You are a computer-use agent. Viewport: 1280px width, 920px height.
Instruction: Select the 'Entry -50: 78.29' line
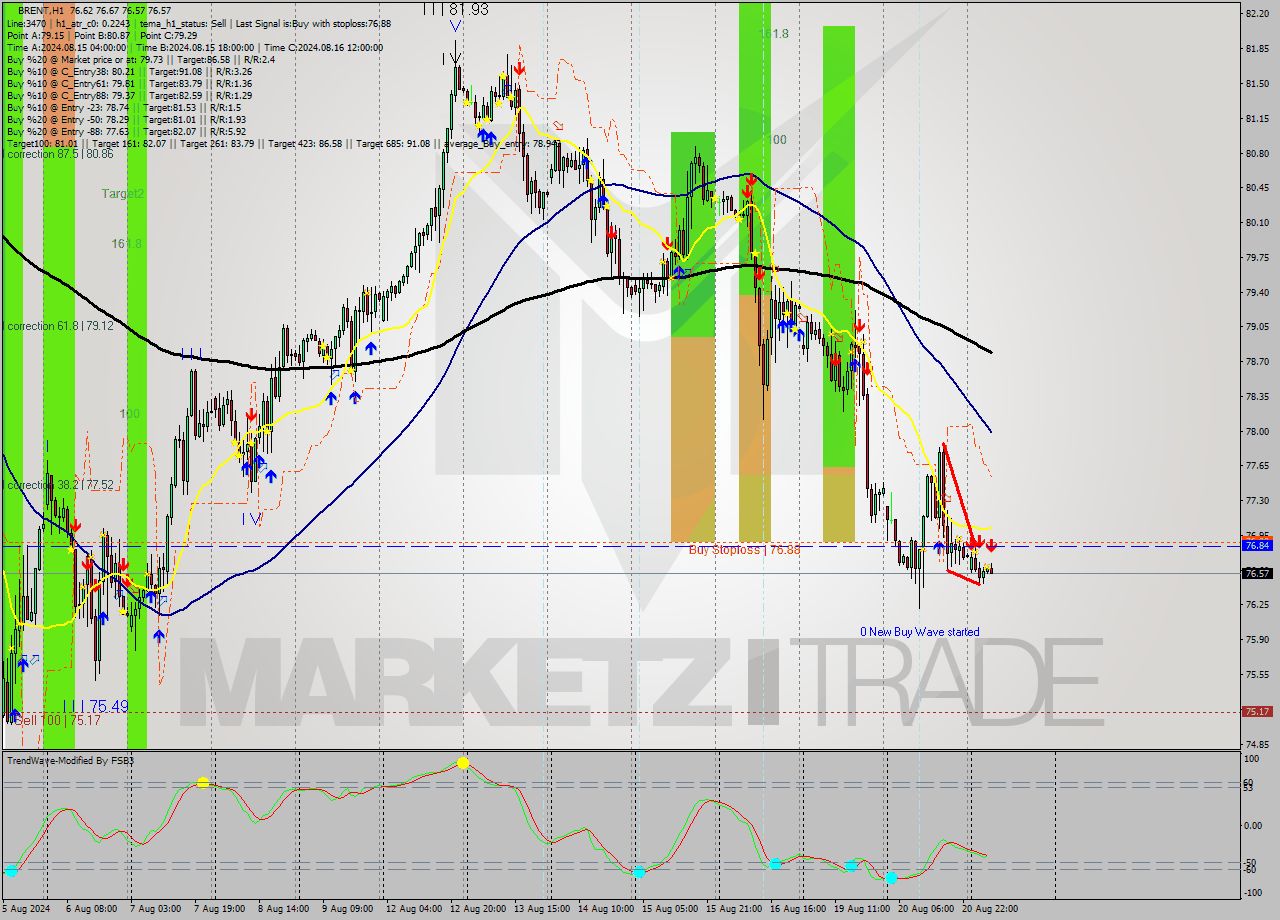pyautogui.click(x=126, y=120)
